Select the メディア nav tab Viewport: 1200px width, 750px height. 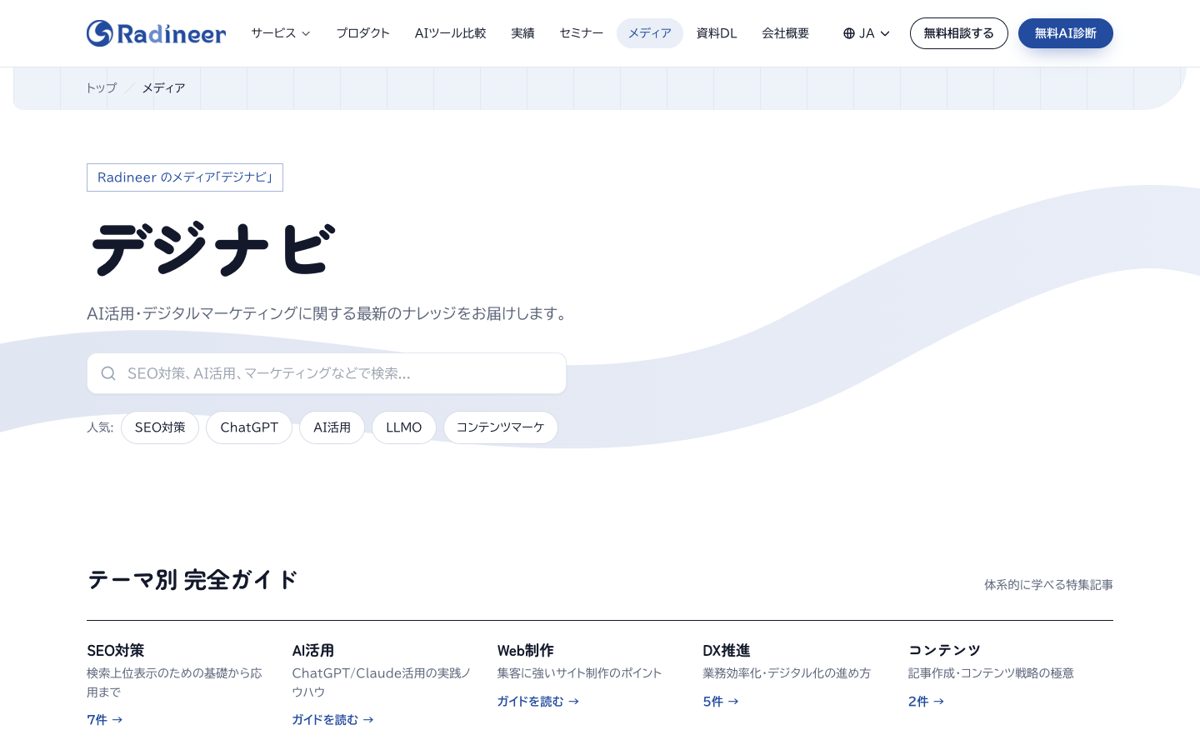650,33
